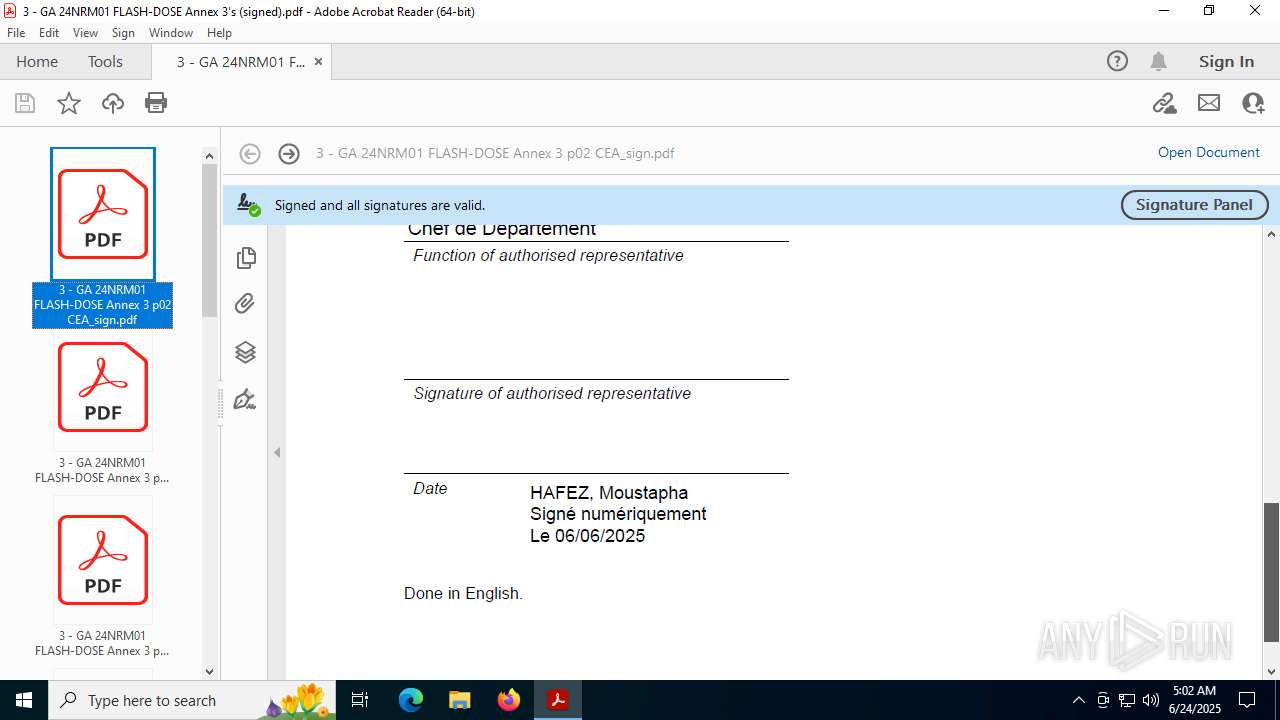This screenshot has height=720, width=1280.
Task: Go to next portfolio file arrow
Action: (289, 153)
